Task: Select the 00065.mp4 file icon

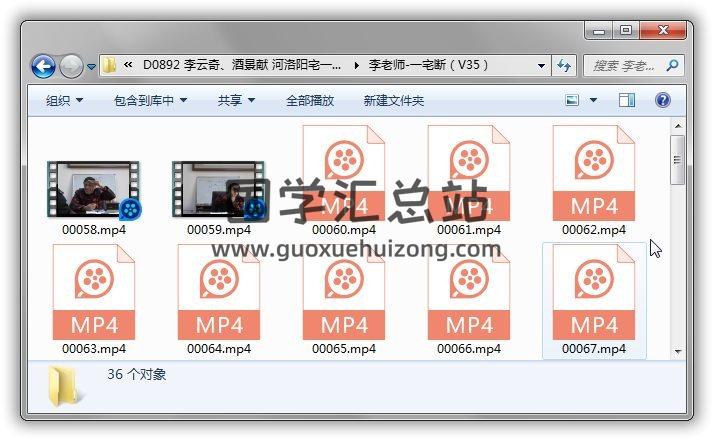Action: click(x=344, y=292)
